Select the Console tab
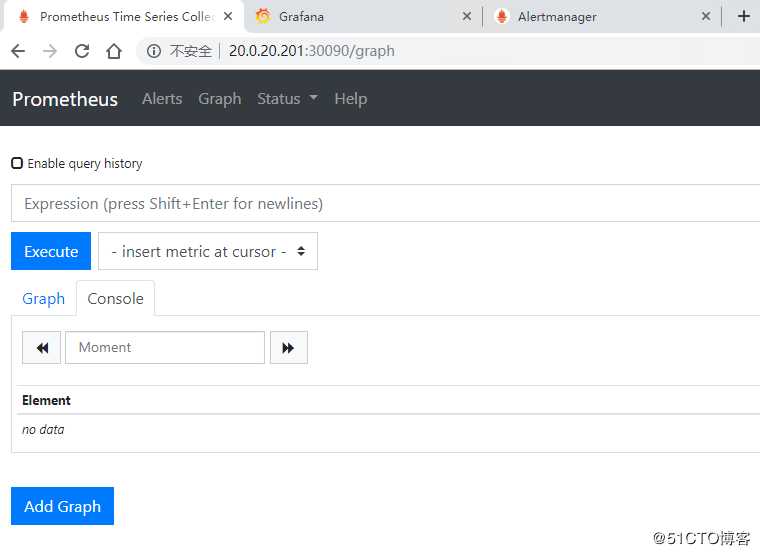 click(115, 299)
